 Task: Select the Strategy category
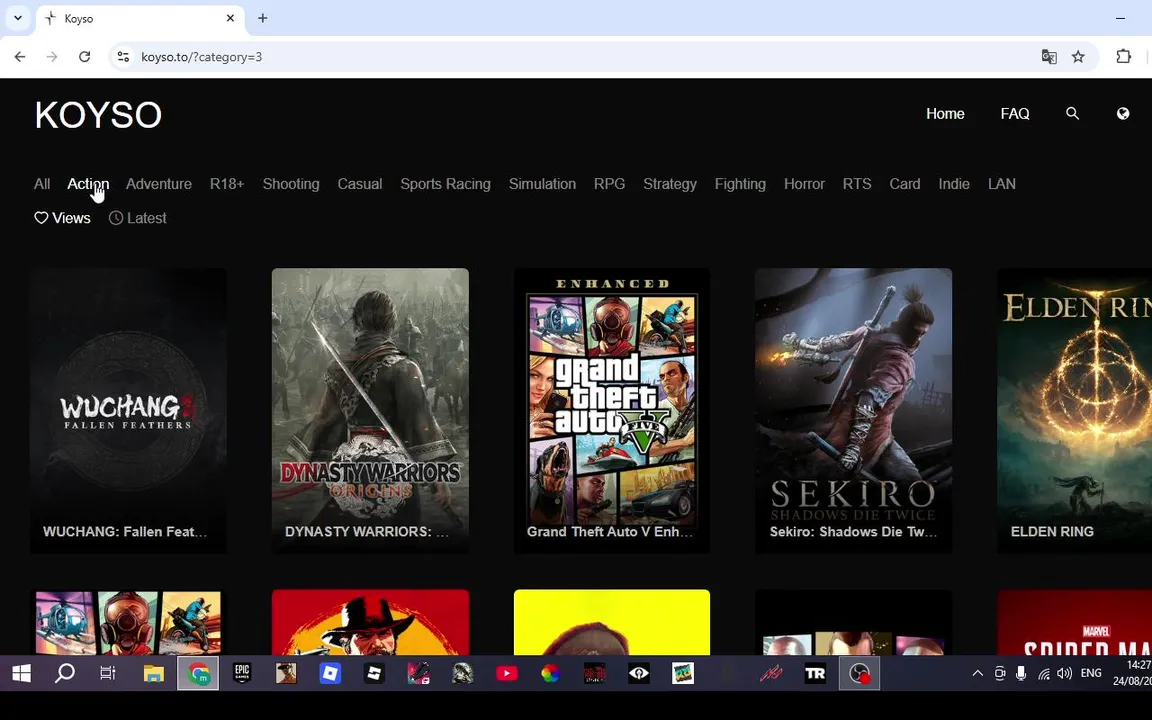pyautogui.click(x=670, y=184)
